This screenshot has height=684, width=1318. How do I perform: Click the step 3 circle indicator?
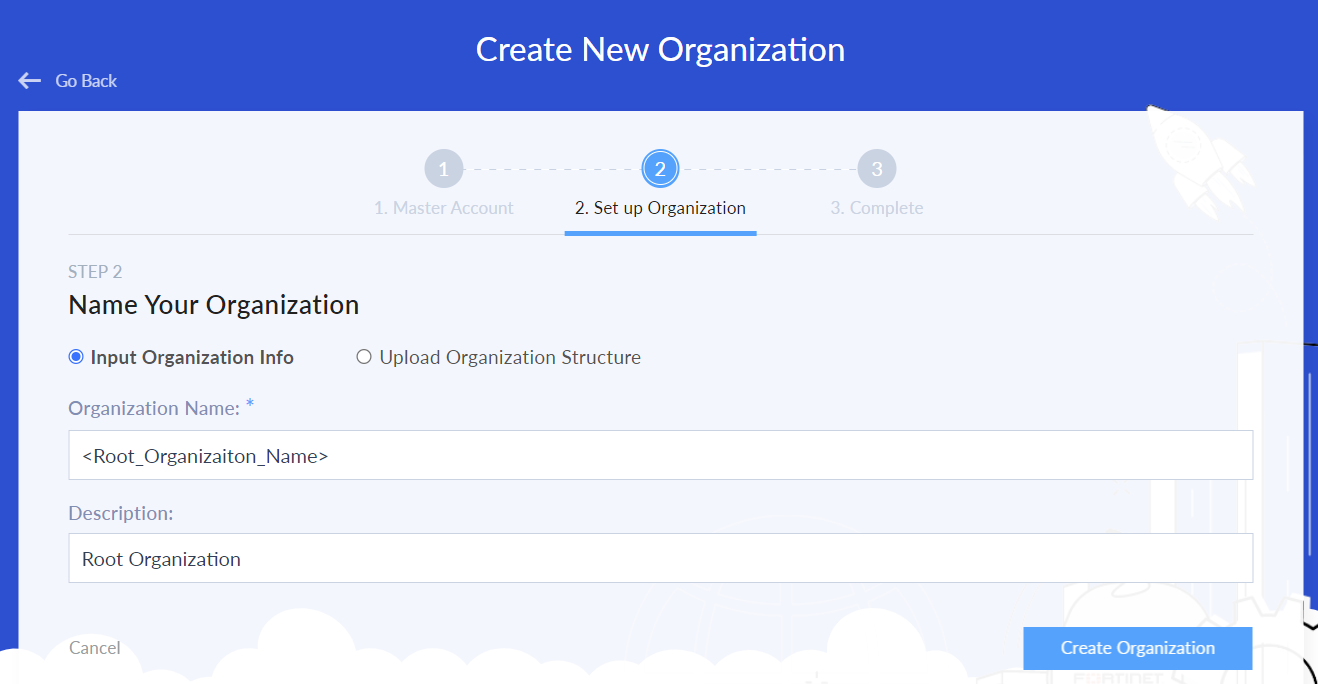[x=877, y=169]
